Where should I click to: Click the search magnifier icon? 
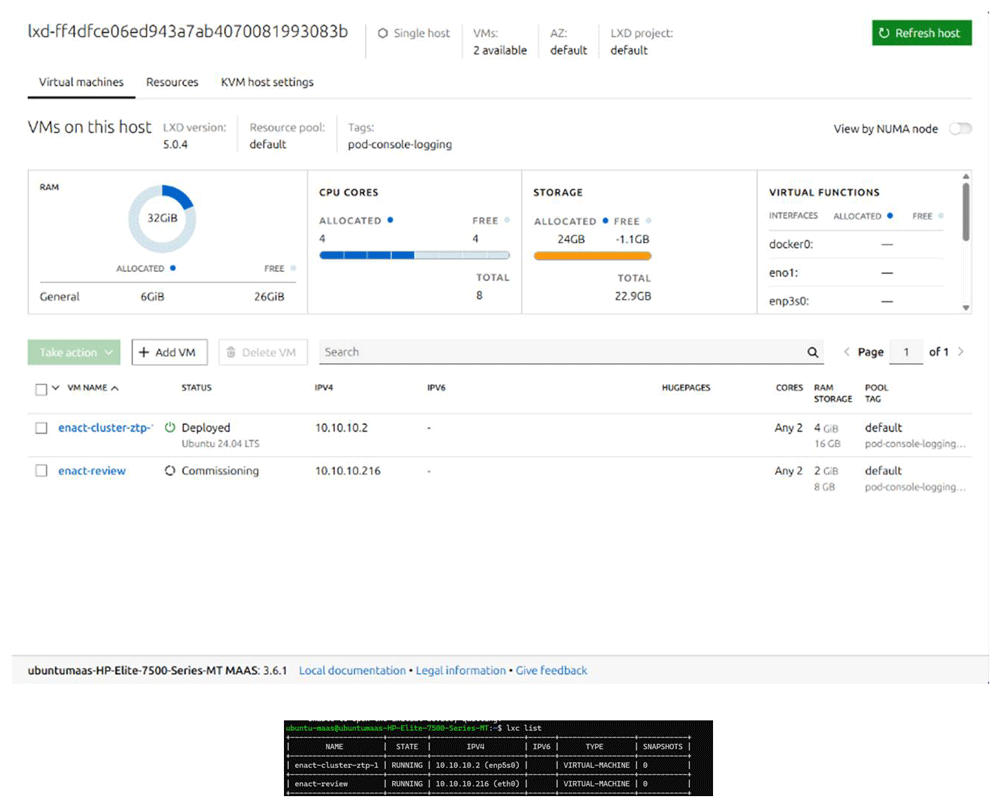pyautogui.click(x=812, y=352)
